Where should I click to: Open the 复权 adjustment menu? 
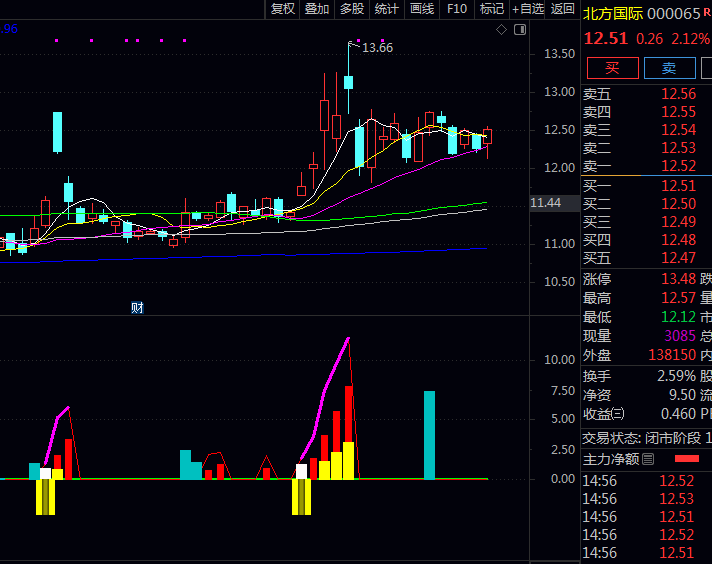(283, 9)
